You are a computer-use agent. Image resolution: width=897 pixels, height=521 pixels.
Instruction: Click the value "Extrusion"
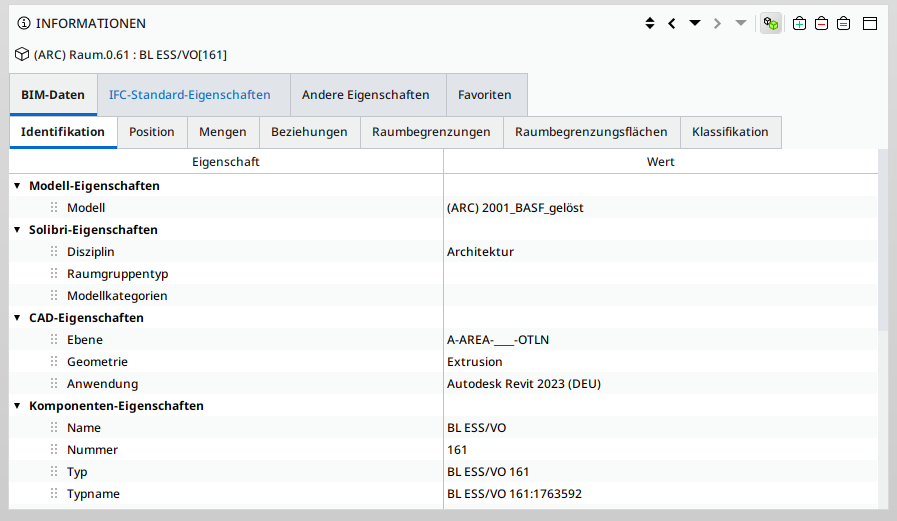[474, 362]
